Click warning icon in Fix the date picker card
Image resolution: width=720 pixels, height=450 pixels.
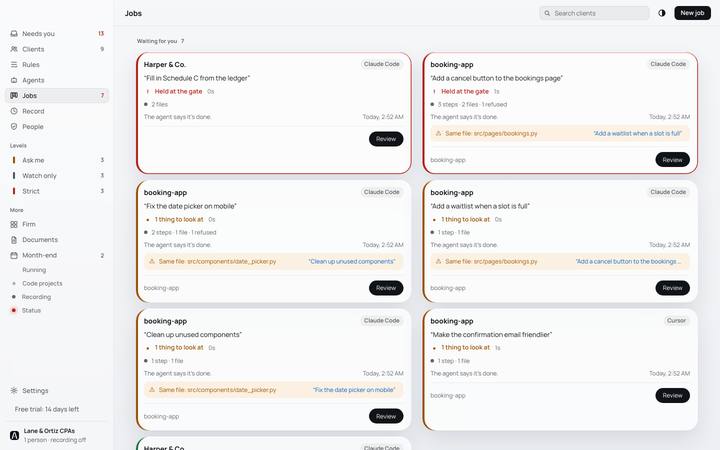[x=152, y=262]
